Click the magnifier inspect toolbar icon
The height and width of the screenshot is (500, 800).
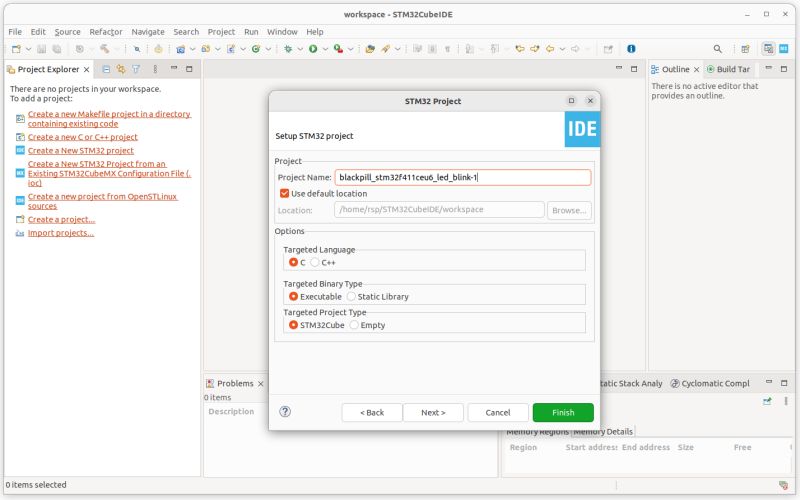coord(137,49)
